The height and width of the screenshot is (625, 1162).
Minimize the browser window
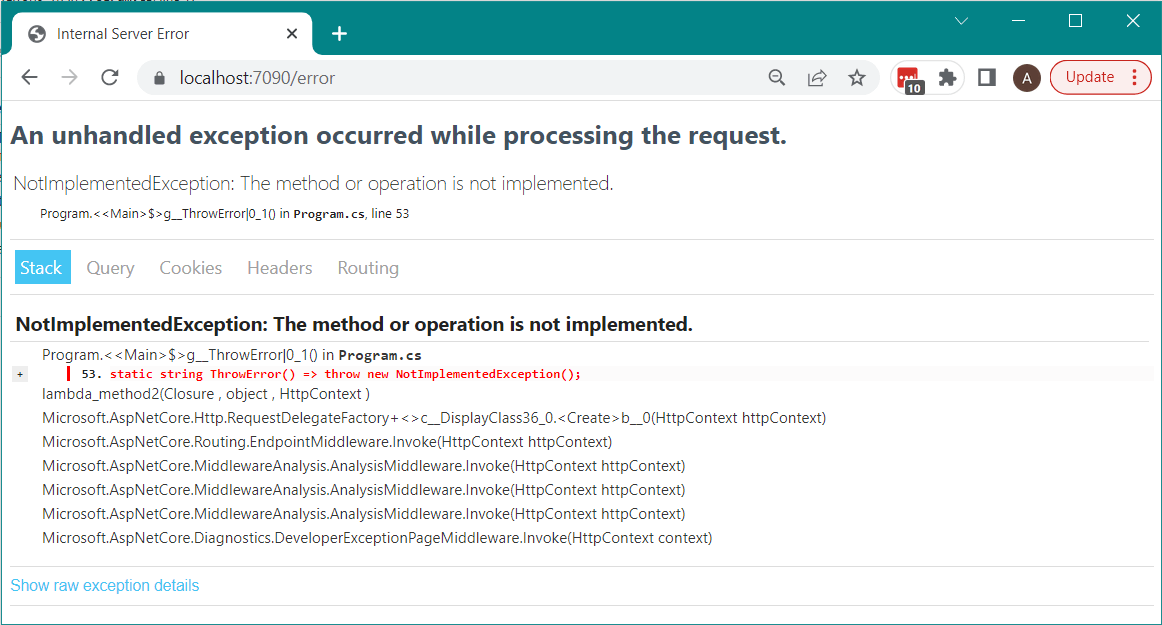click(1018, 21)
